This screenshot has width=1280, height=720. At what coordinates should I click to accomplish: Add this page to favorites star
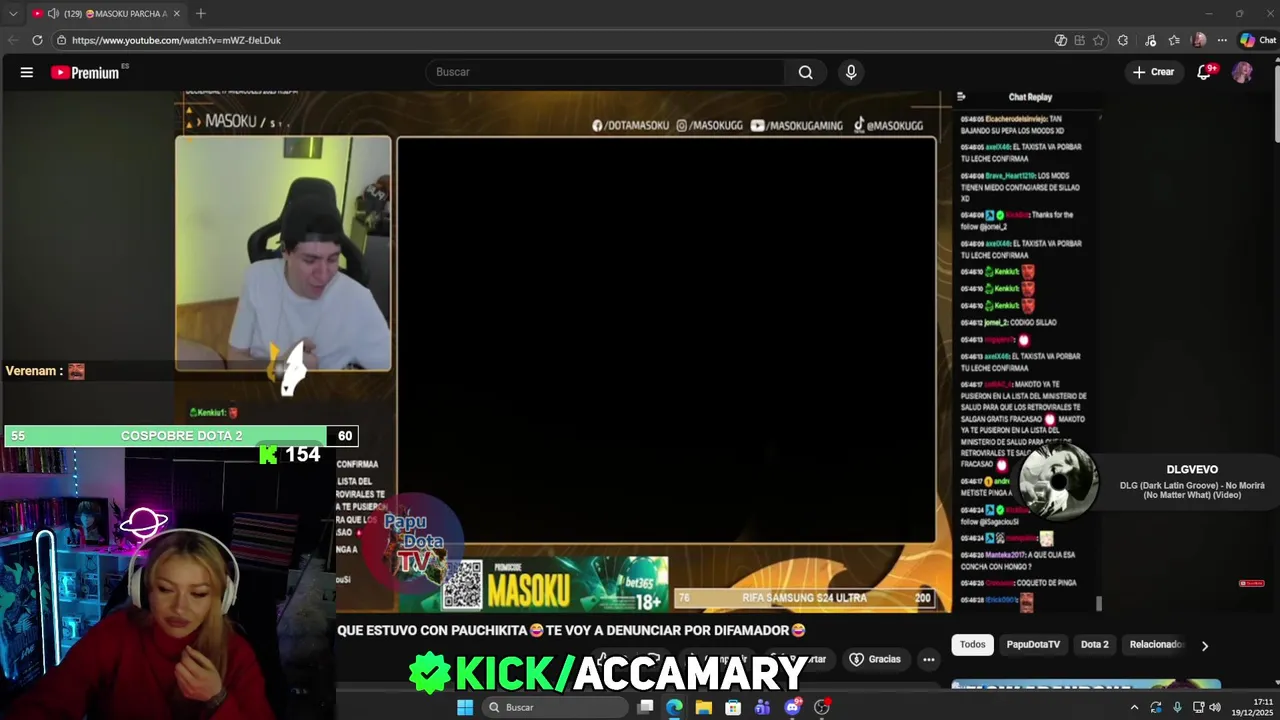[1098, 40]
